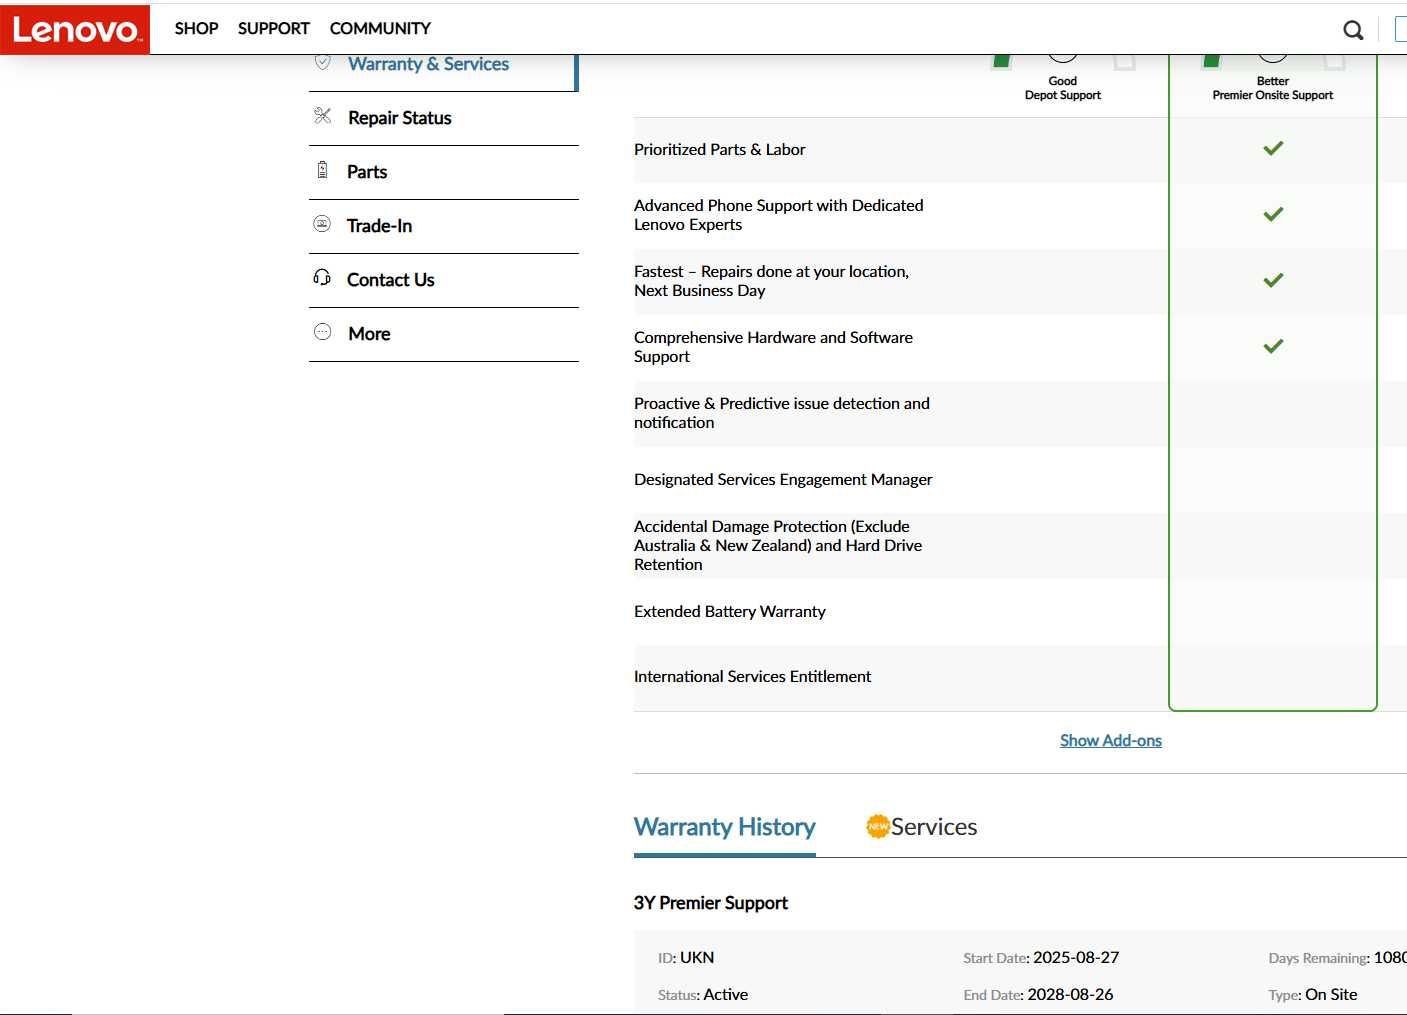This screenshot has height=1015, width=1407.
Task: Click the orange NEW badge beside Services
Action: pos(877,826)
